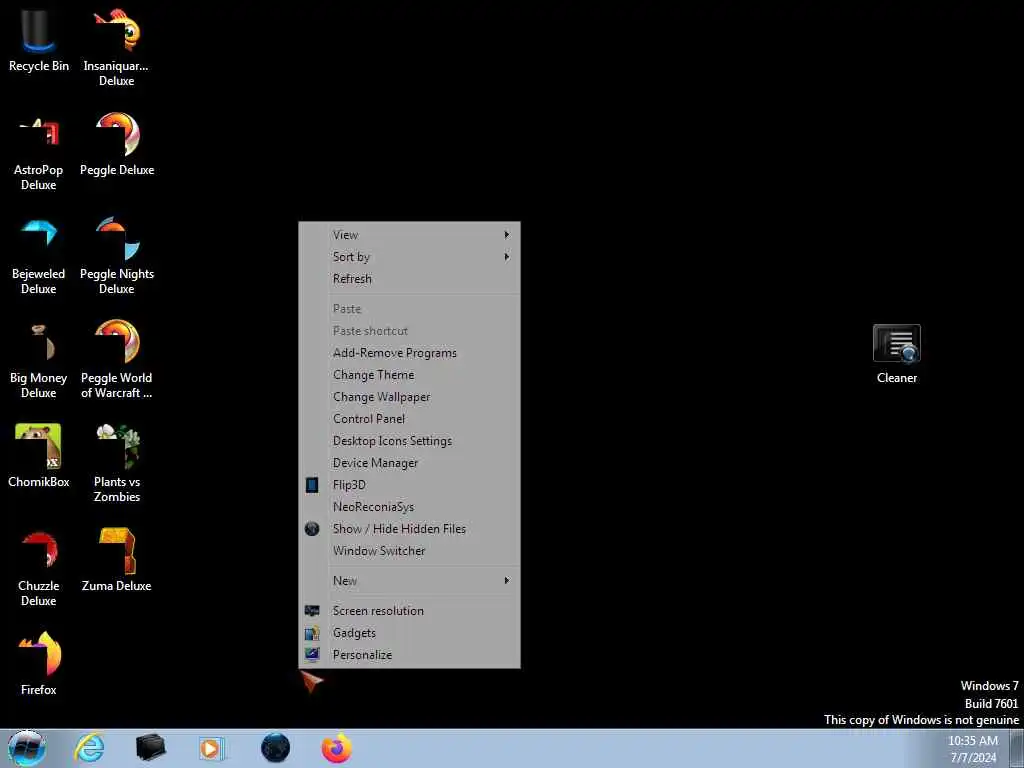Expand the Sort by submenu
Screen dimensions: 1024x768
coord(409,257)
